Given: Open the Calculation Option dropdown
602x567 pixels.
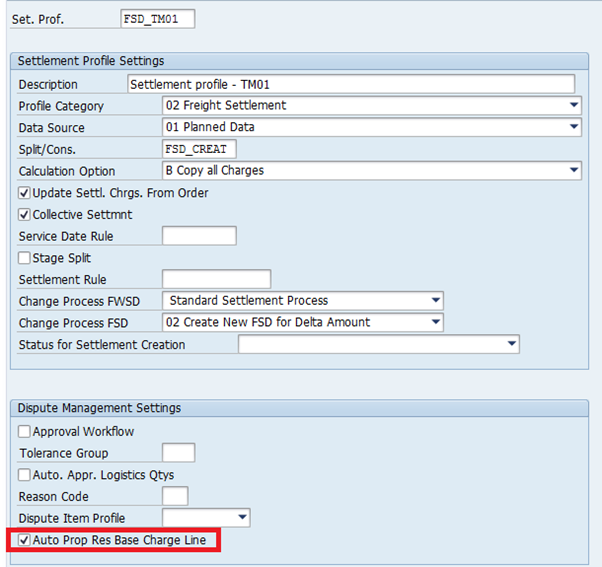Looking at the screenshot, I should click(x=573, y=171).
